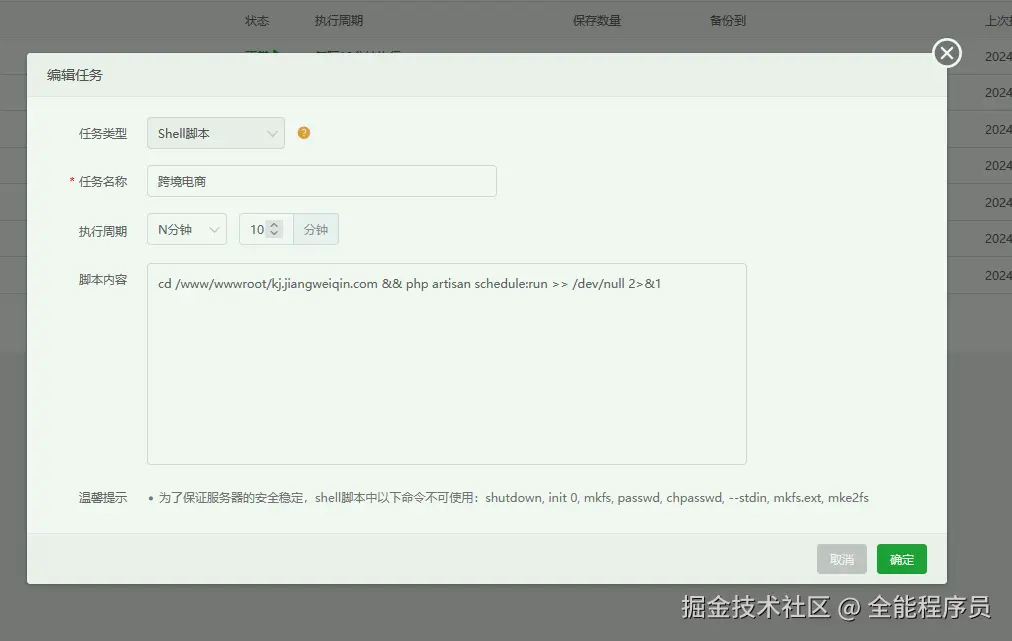Open the N分钟 execution cycle dropdown
Screen dimensions: 1012x641
click(x=187, y=229)
